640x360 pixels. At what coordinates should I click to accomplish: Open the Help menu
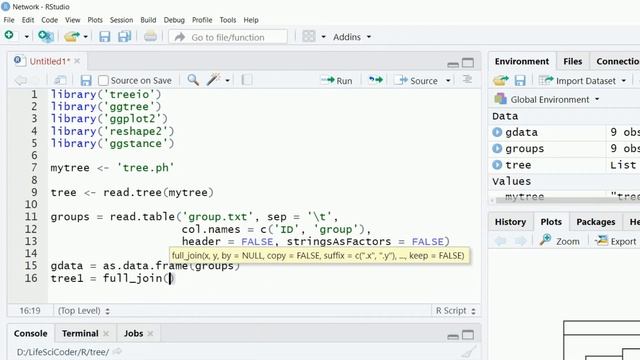(251, 20)
